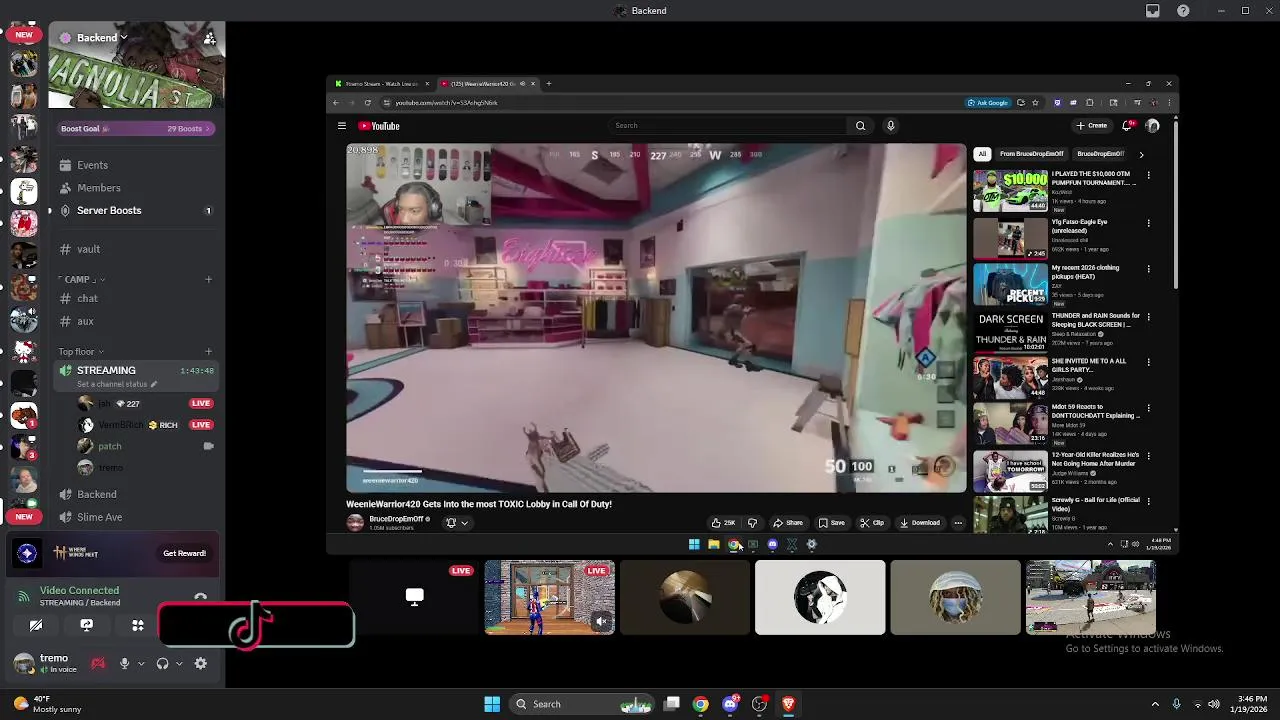Open Discord from Windows taskbar
This screenshot has width=1280, height=720.
(730, 704)
